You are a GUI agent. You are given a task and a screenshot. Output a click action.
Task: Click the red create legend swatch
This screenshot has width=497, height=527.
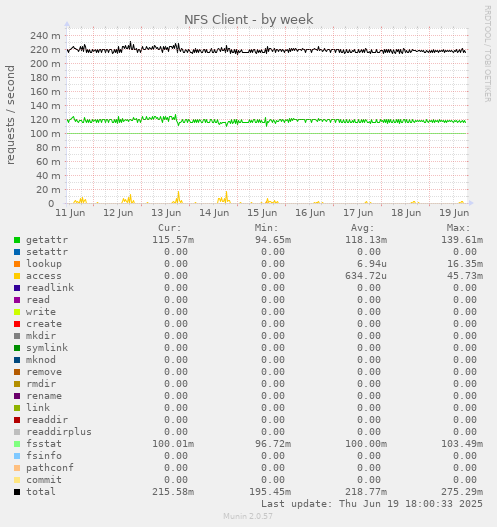click(17, 324)
